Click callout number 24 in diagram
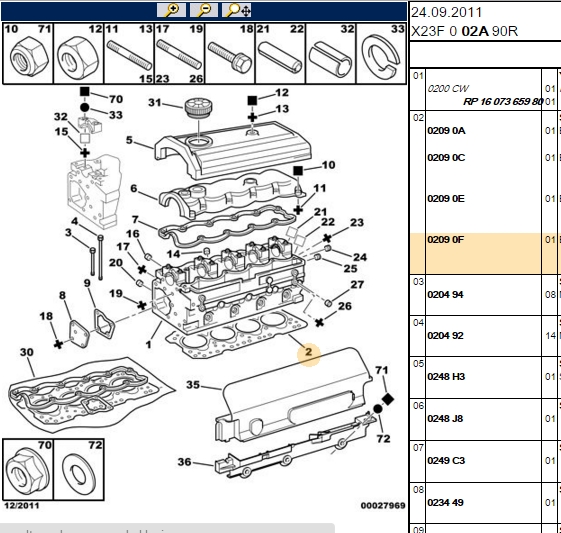This screenshot has height=533, width=561. click(360, 257)
